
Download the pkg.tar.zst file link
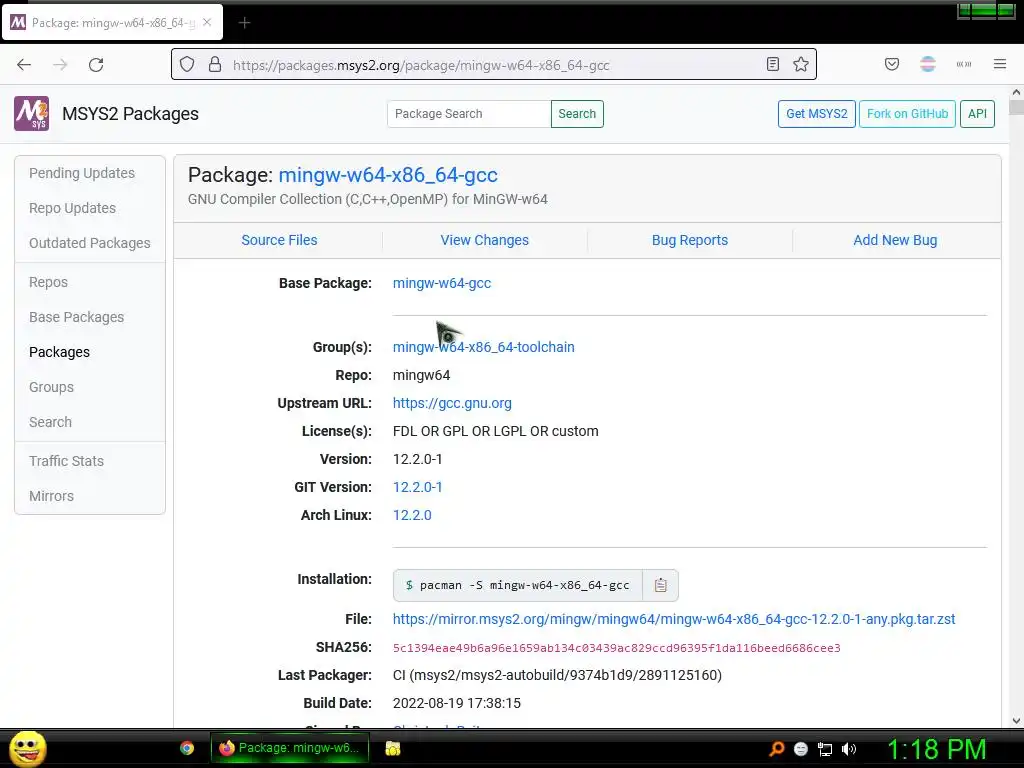pos(674,619)
